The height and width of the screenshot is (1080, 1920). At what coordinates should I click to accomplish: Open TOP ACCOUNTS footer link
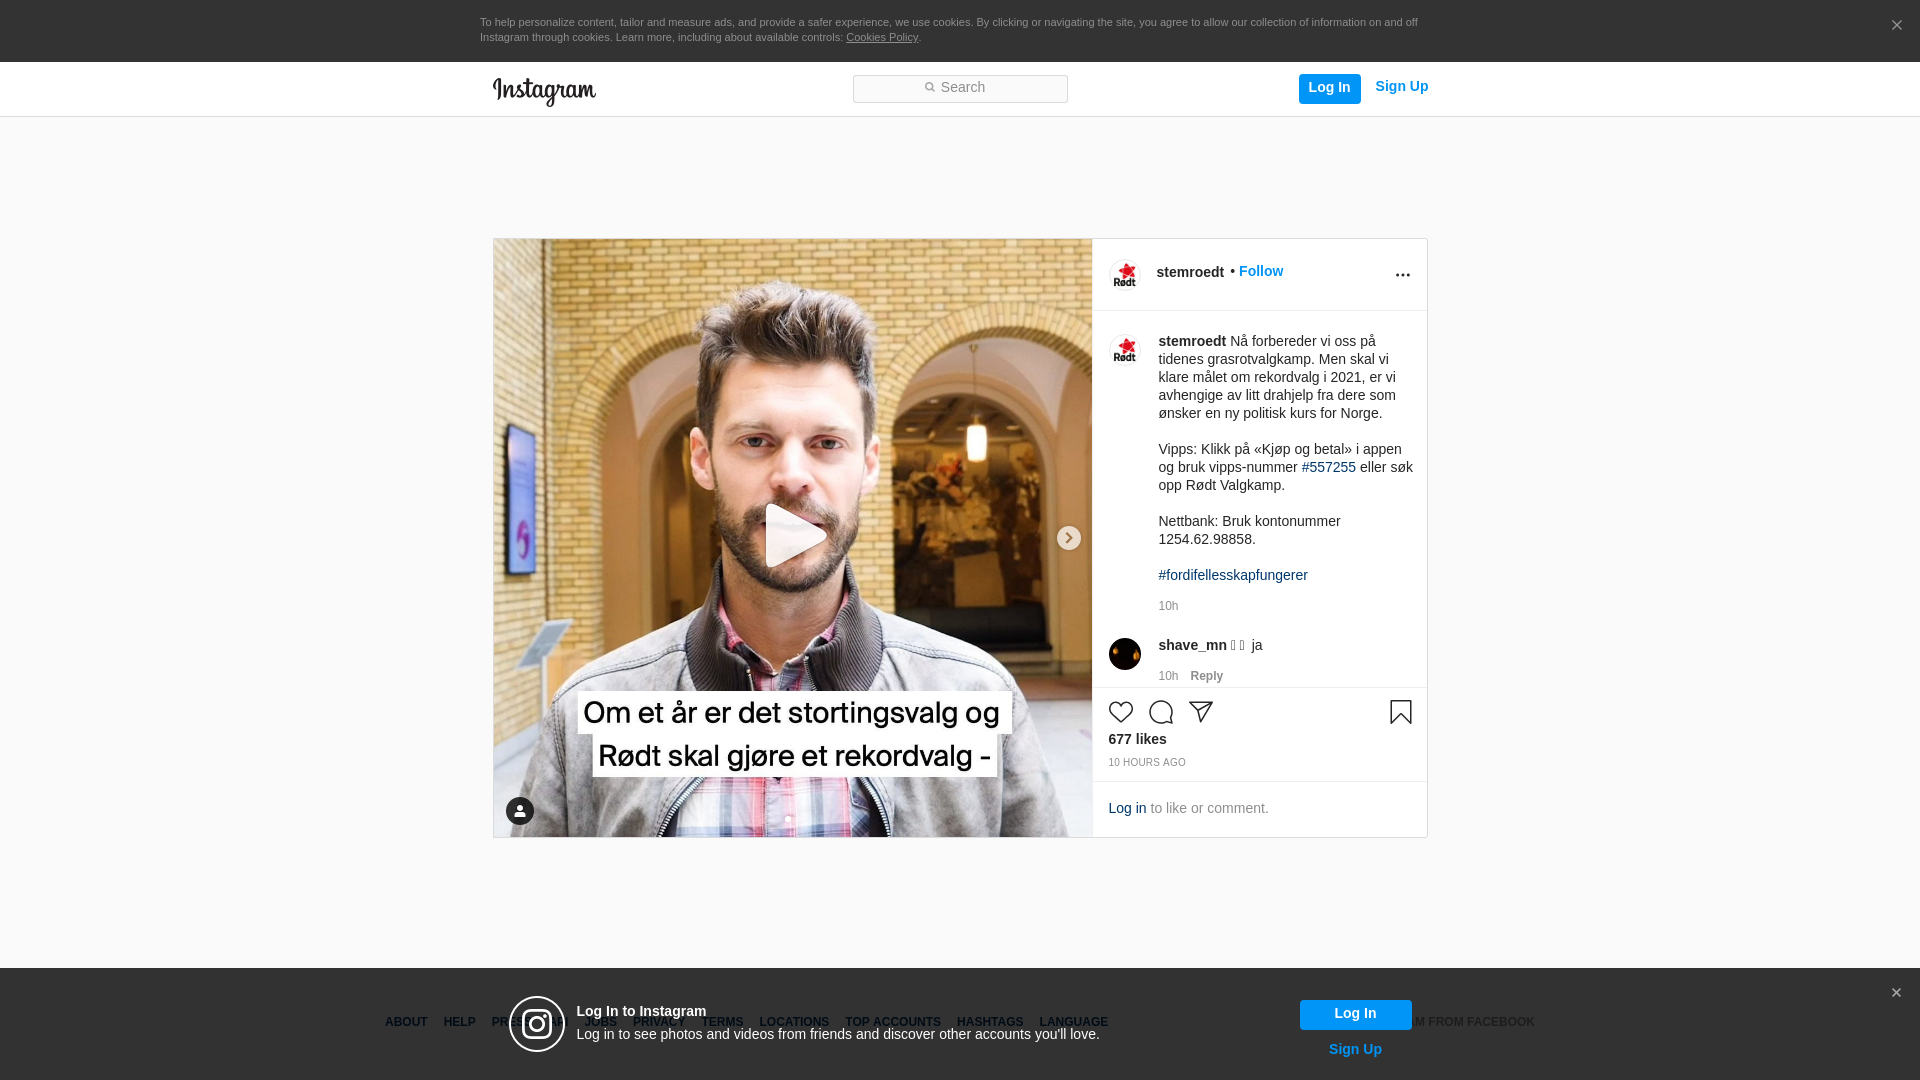pyautogui.click(x=893, y=1023)
